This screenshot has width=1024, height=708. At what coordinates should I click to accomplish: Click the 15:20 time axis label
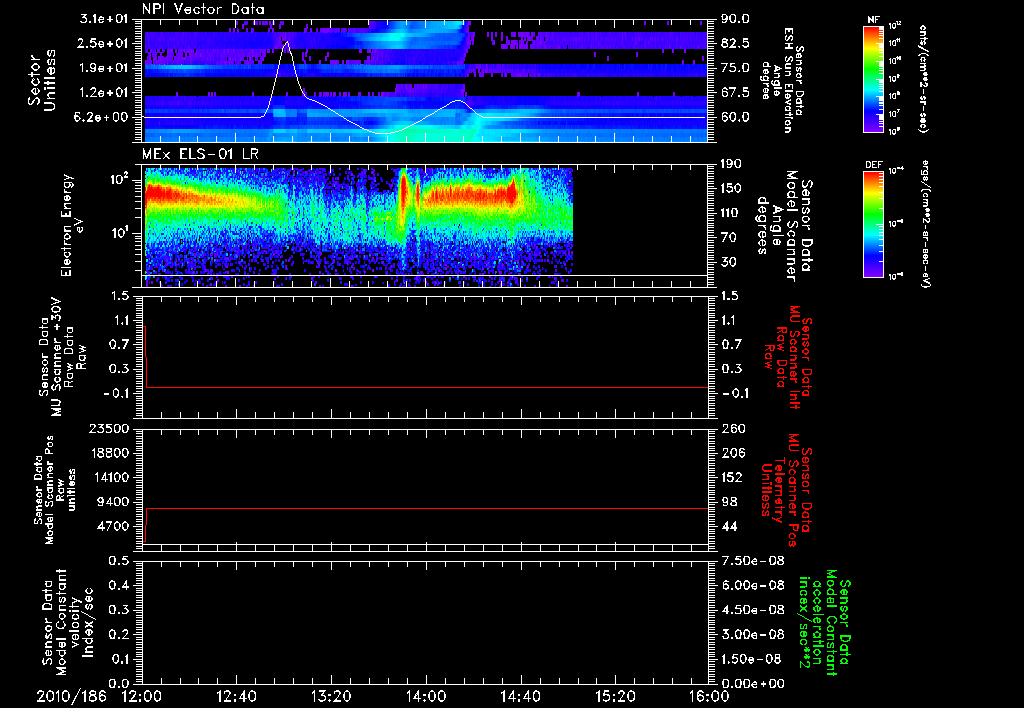pos(615,696)
